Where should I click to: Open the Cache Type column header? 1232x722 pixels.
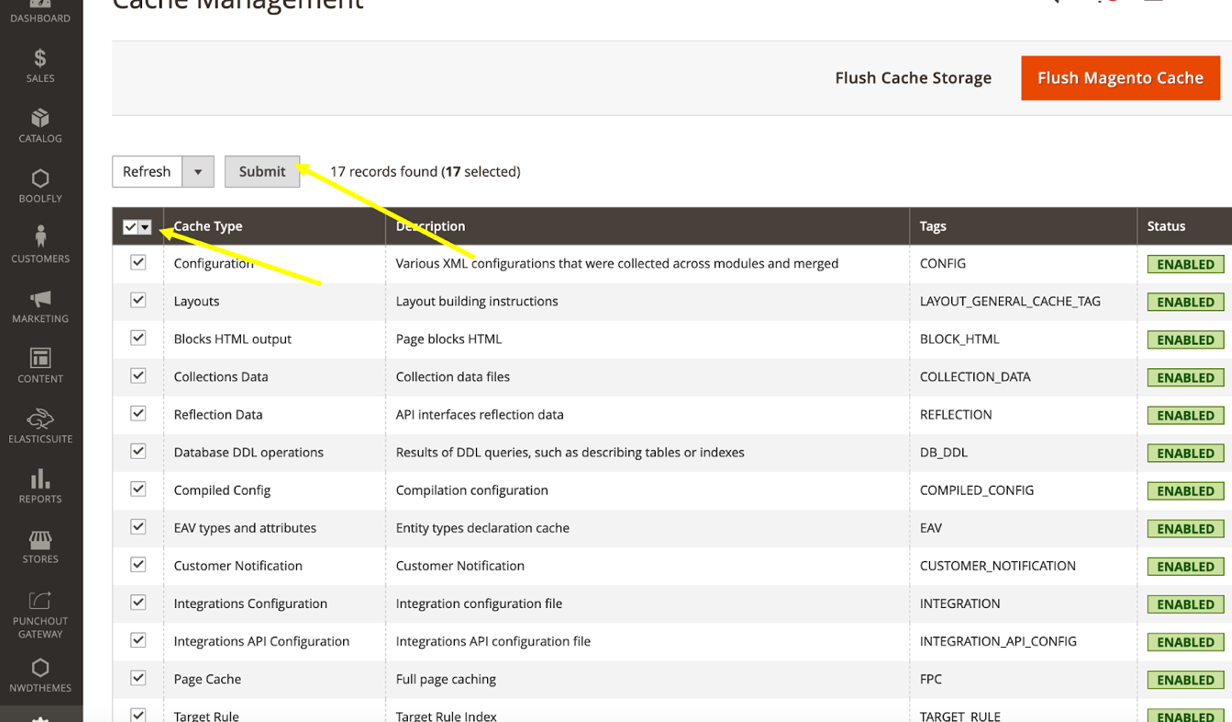(208, 227)
